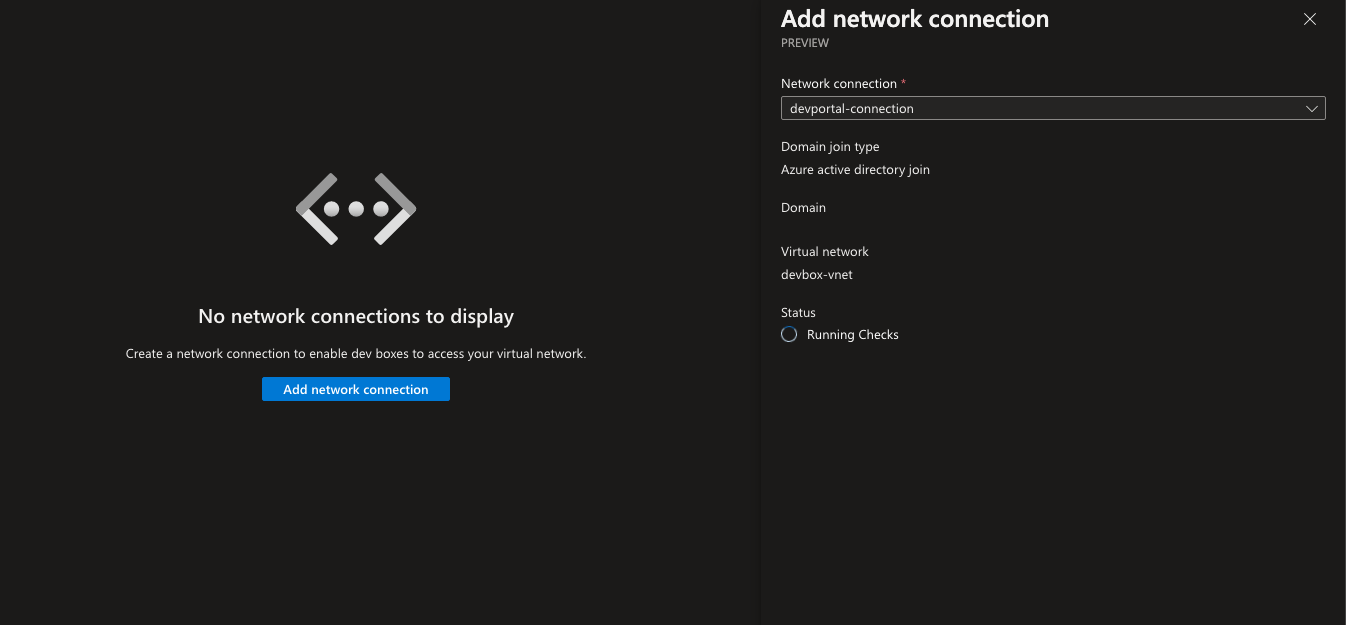Click the Domain label
This screenshot has height=625, width=1346.
click(803, 208)
